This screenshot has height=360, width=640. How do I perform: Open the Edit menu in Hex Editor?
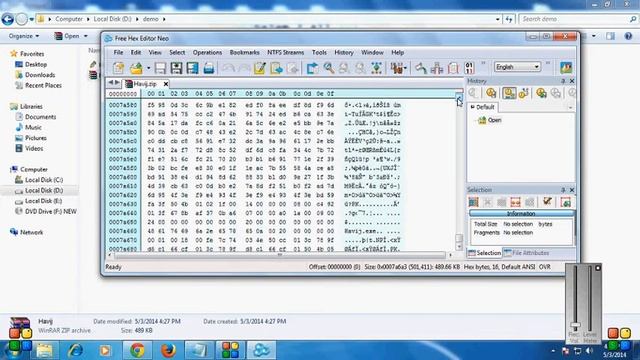[x=136, y=52]
